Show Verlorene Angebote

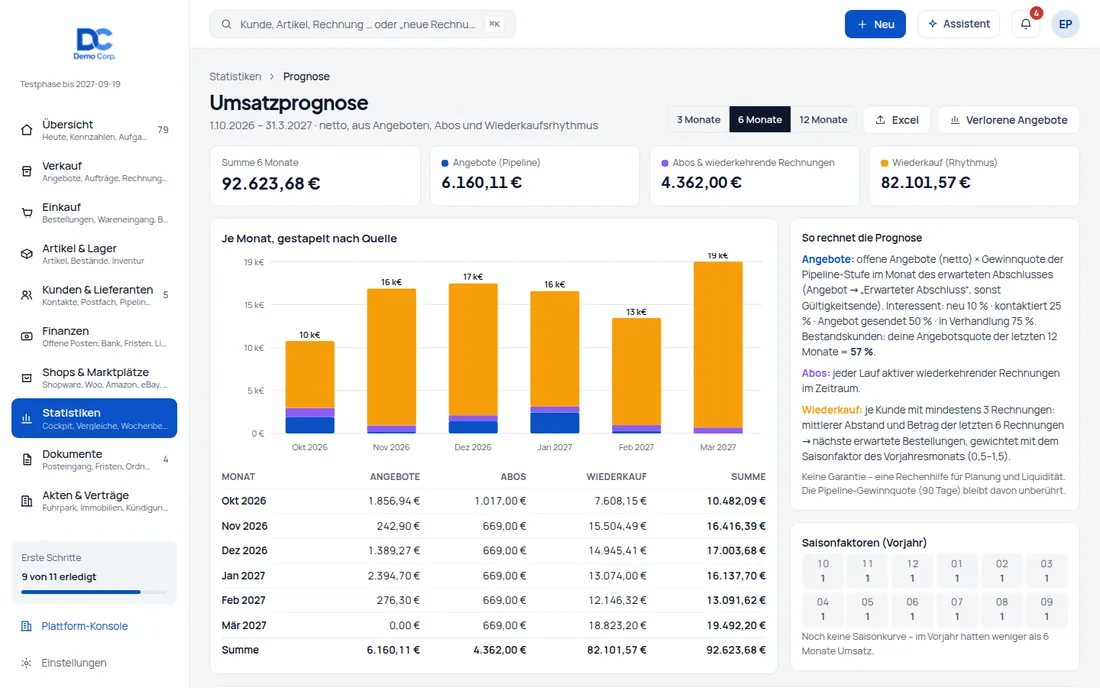click(1008, 120)
